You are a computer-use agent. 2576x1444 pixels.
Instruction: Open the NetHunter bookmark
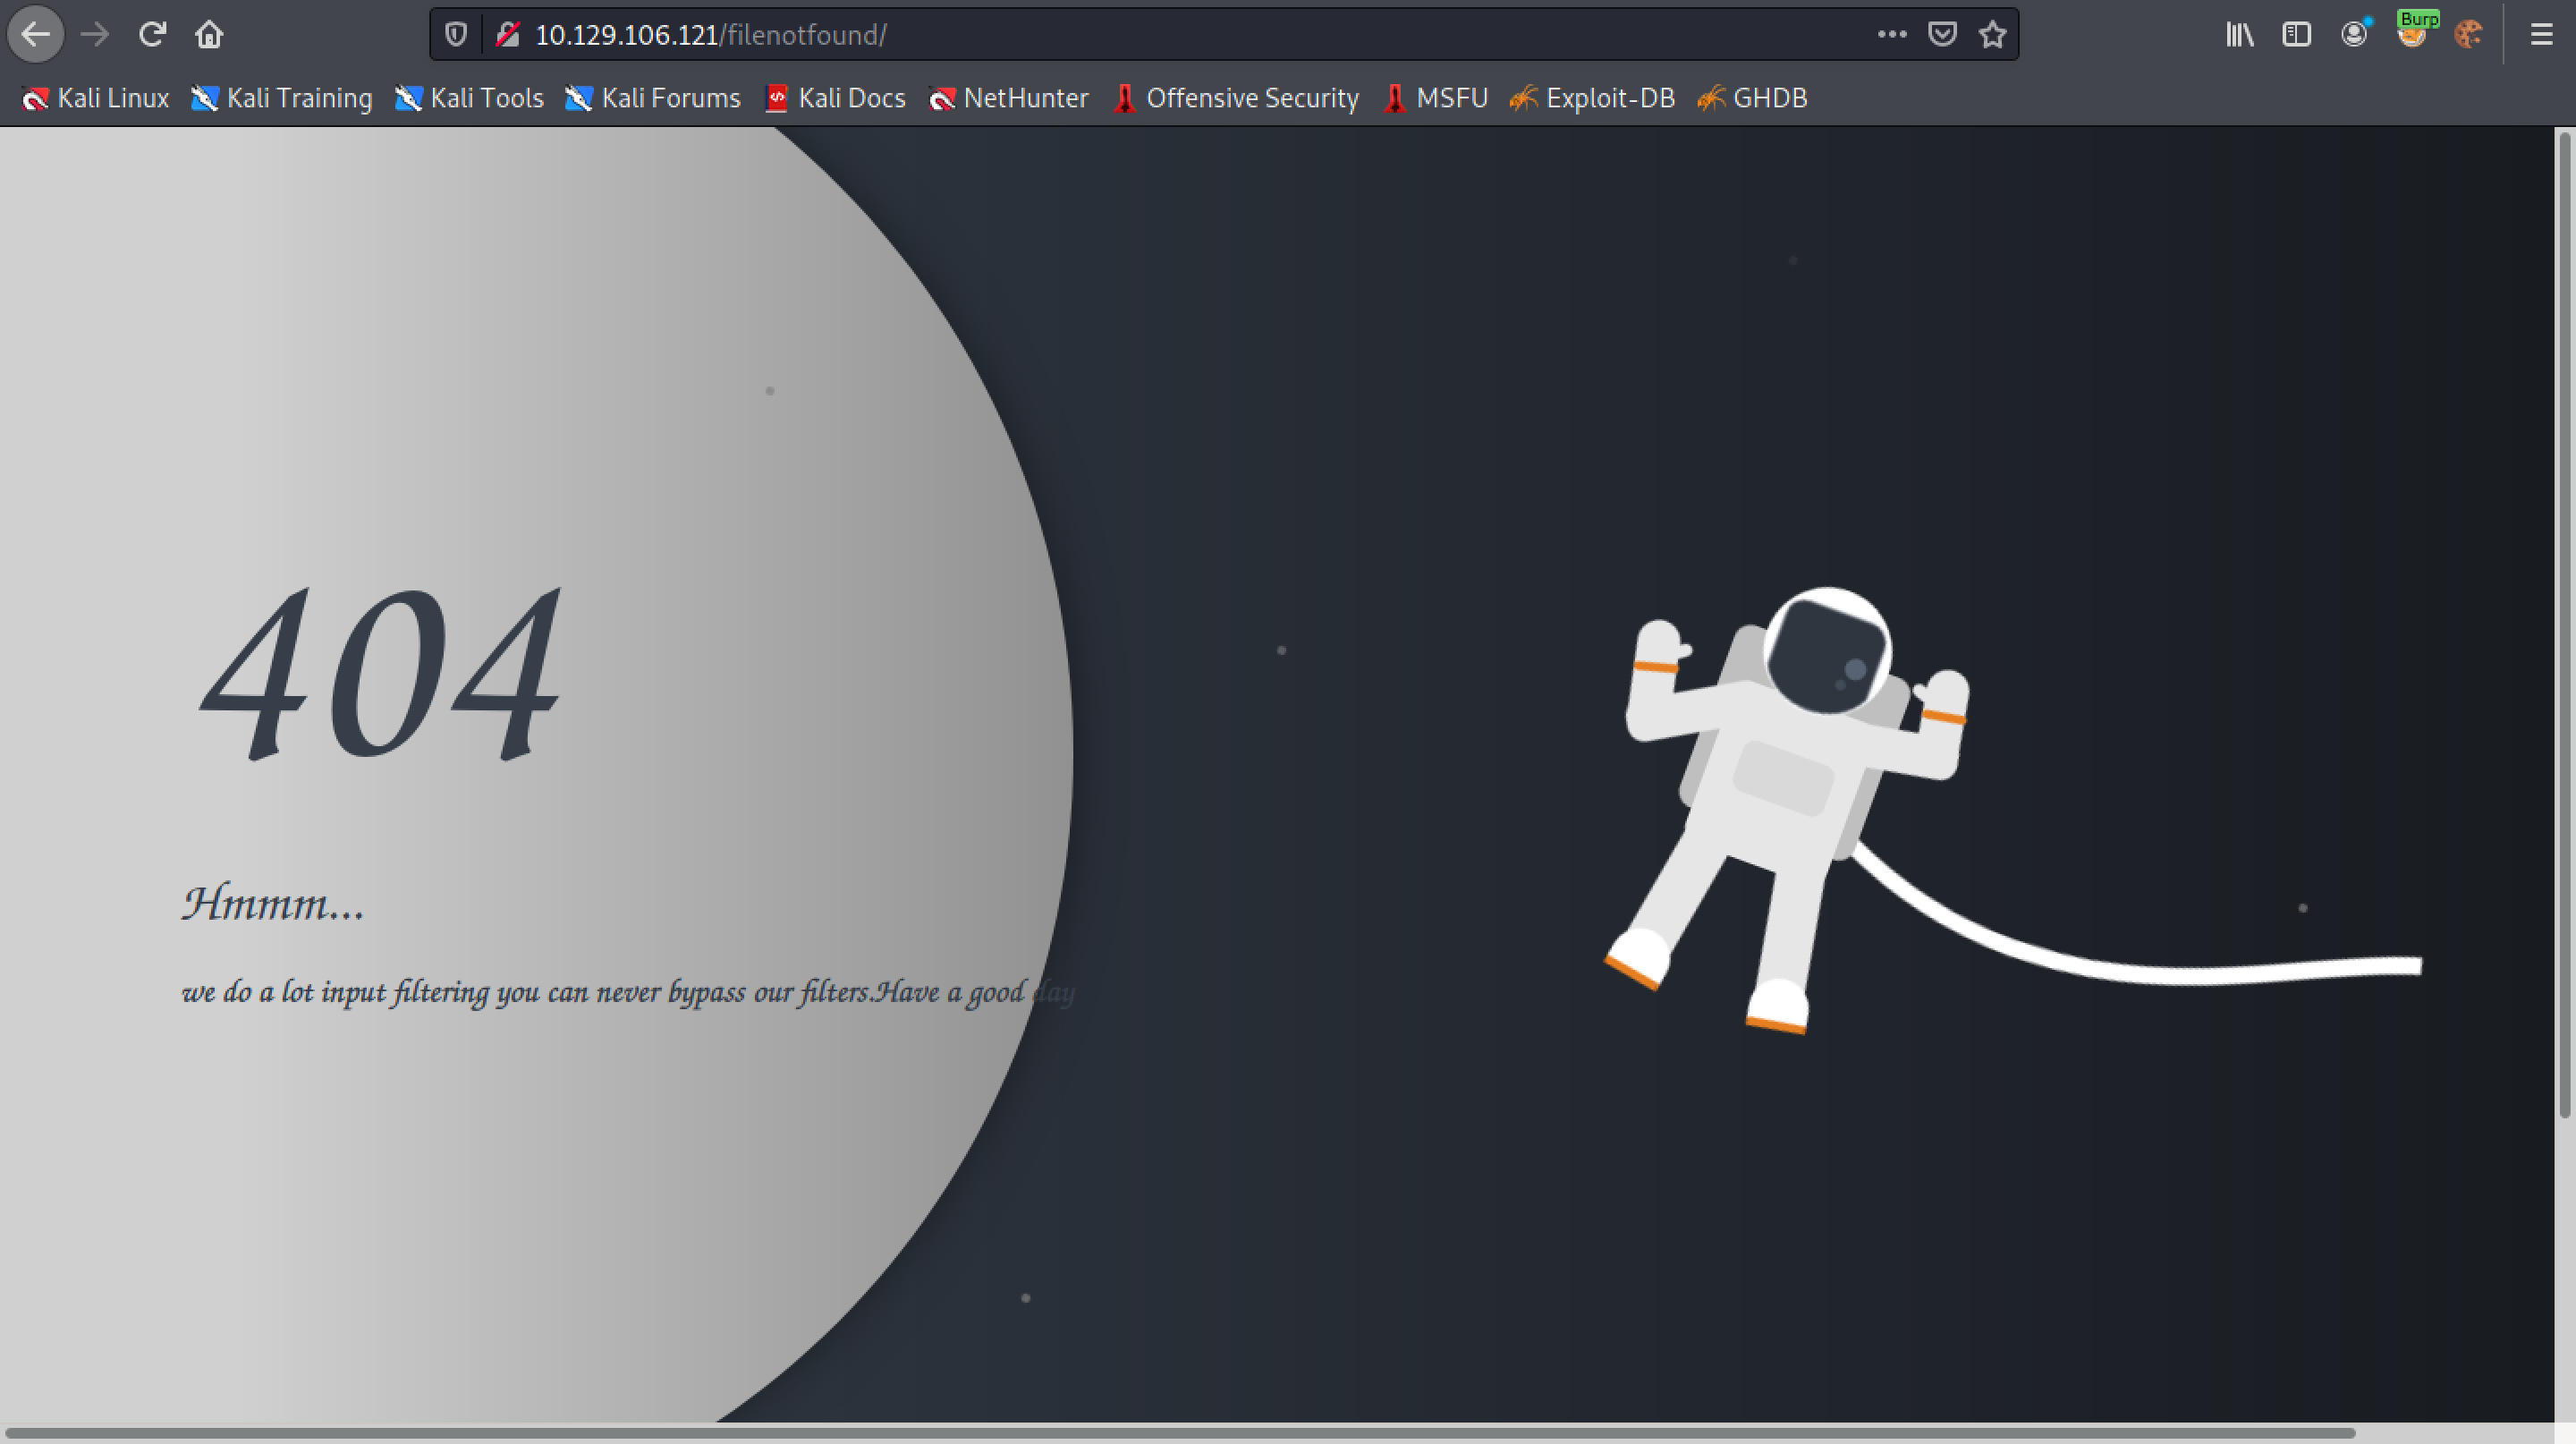click(1008, 98)
